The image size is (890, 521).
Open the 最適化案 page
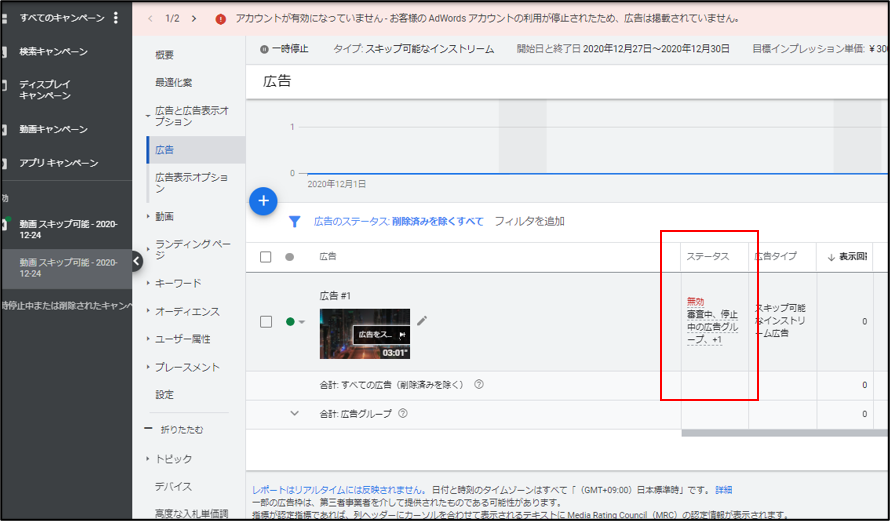click(174, 82)
